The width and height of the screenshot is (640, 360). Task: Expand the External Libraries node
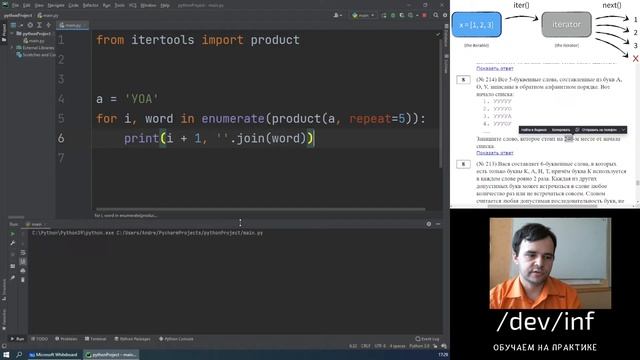point(12,48)
